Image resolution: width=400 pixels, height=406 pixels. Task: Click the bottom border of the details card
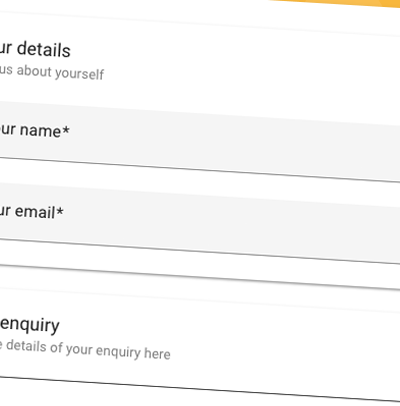coord(200,276)
